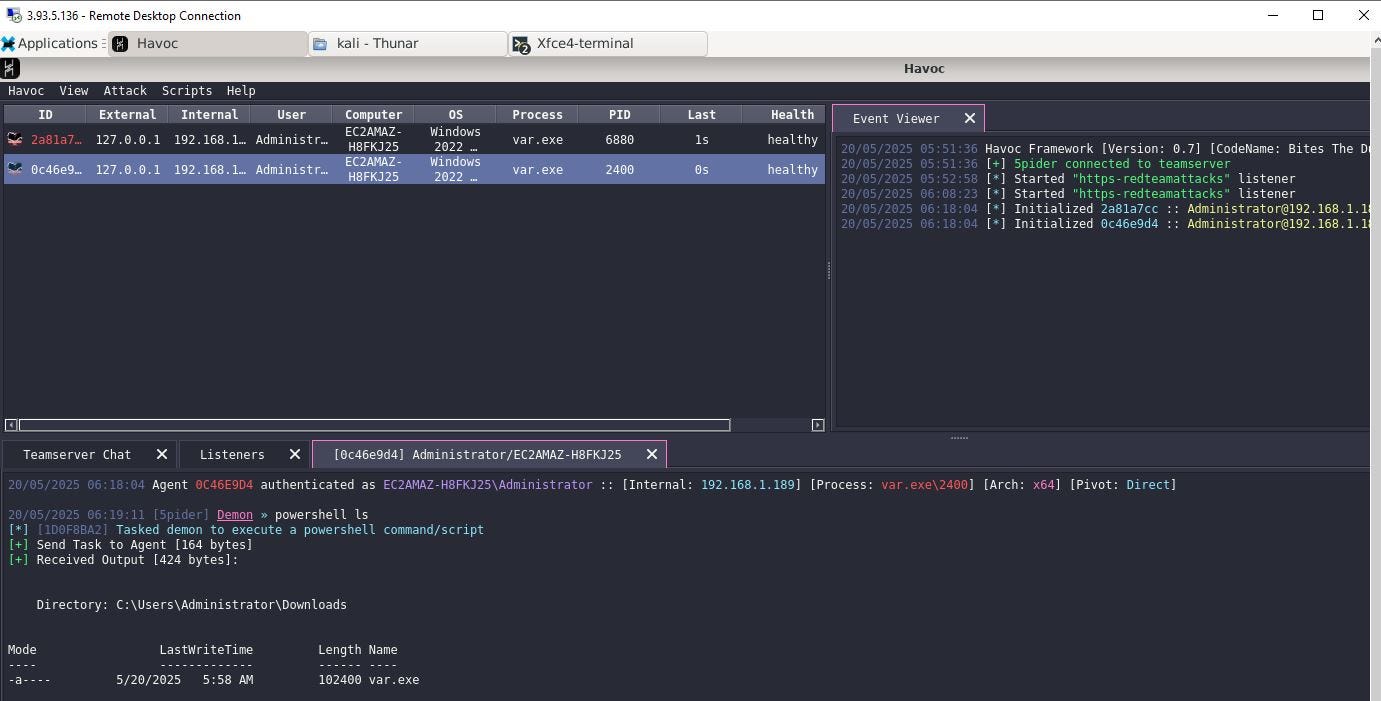Close the Listeners tab

click(295, 454)
